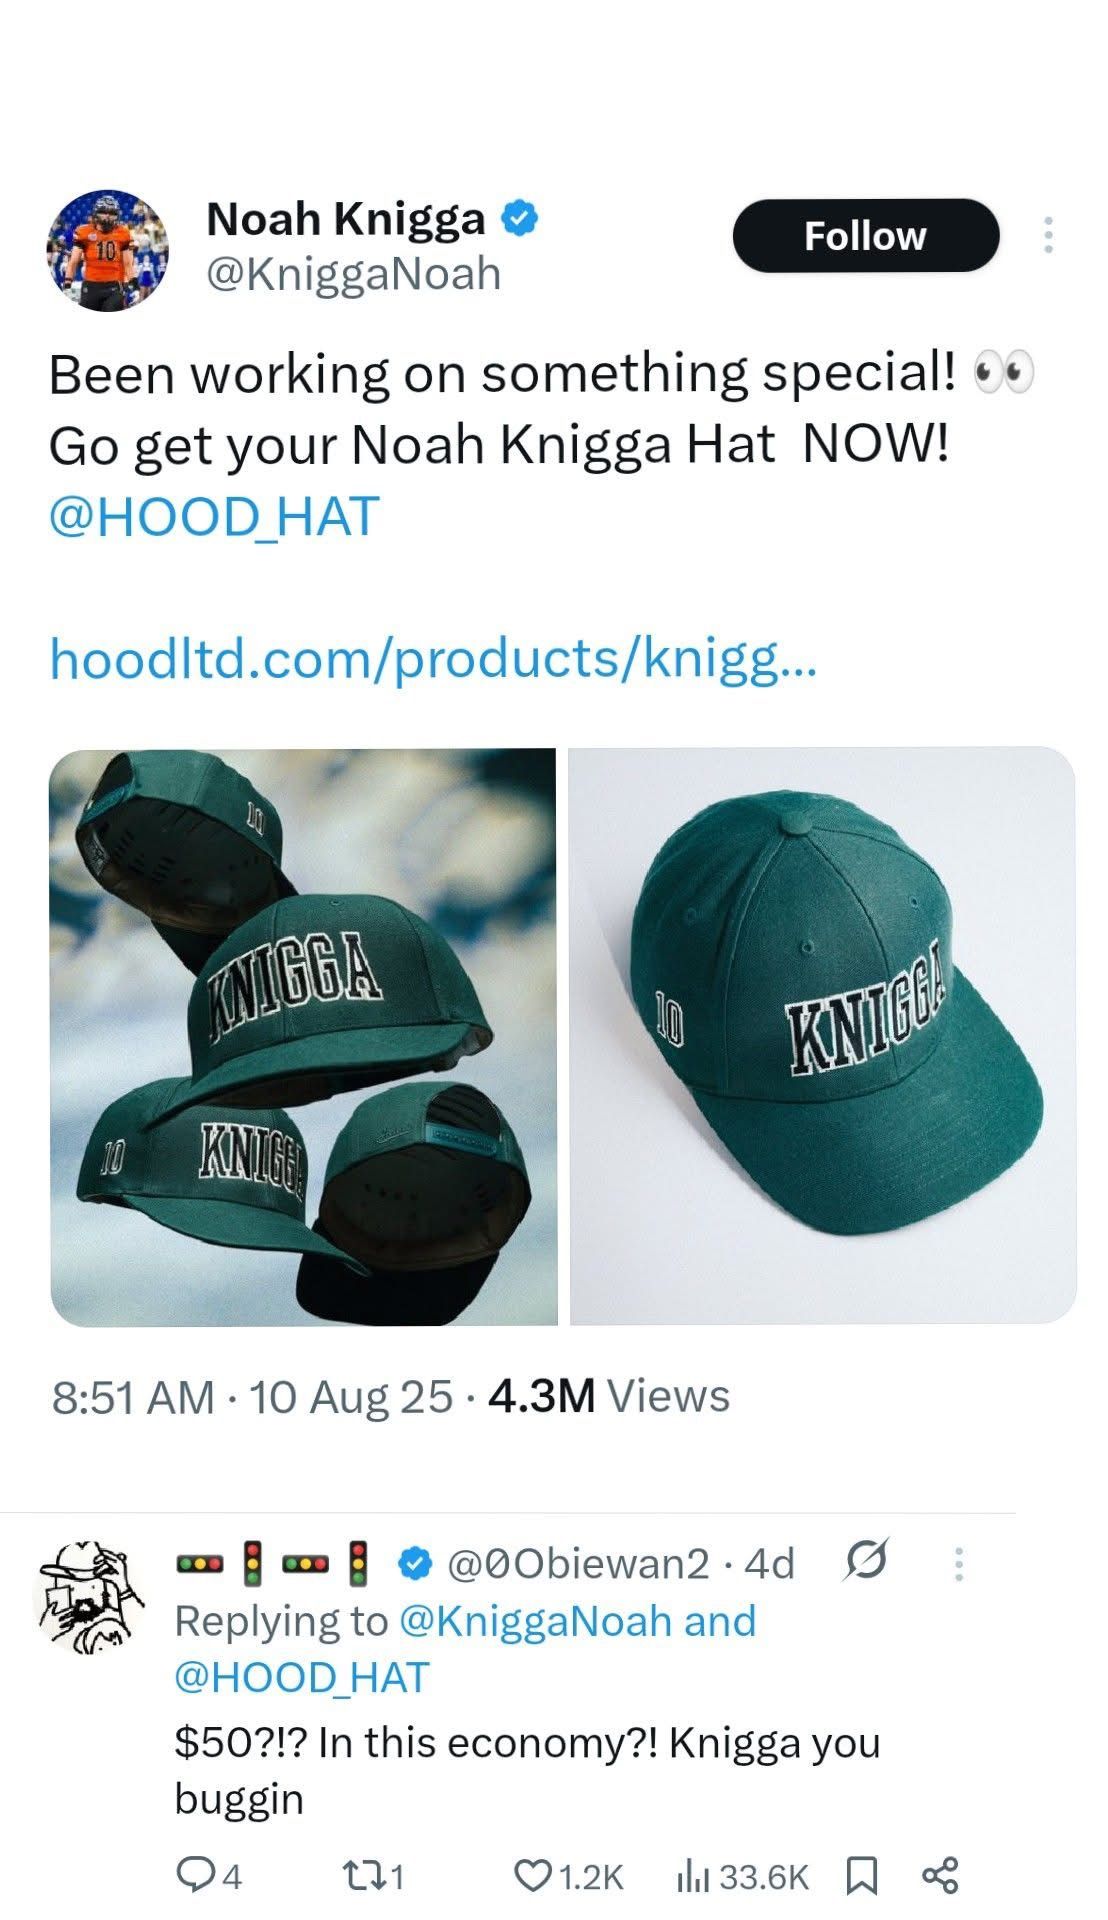View the right photo of the single green cap
The image size is (1108, 1920).
[x=822, y=1037]
